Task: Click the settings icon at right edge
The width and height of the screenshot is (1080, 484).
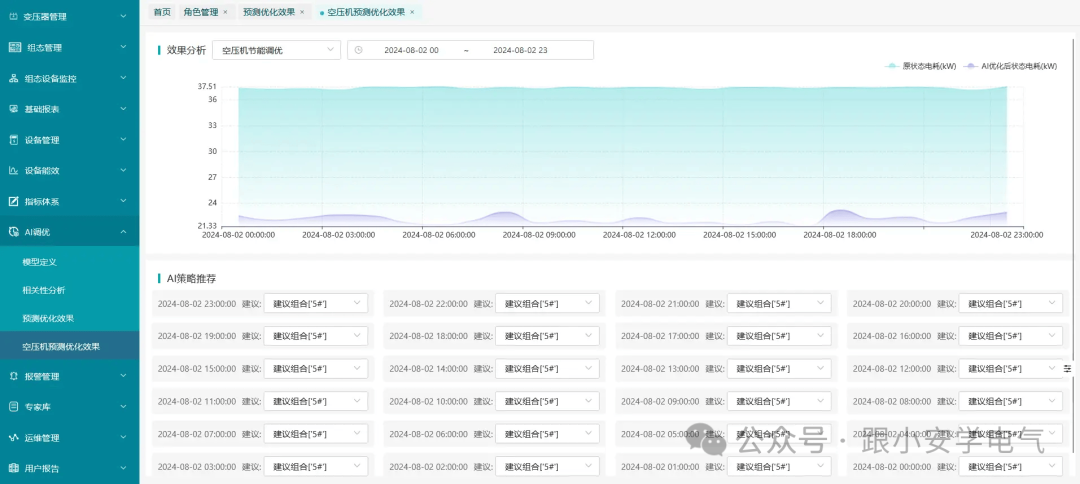Action: 1067,369
